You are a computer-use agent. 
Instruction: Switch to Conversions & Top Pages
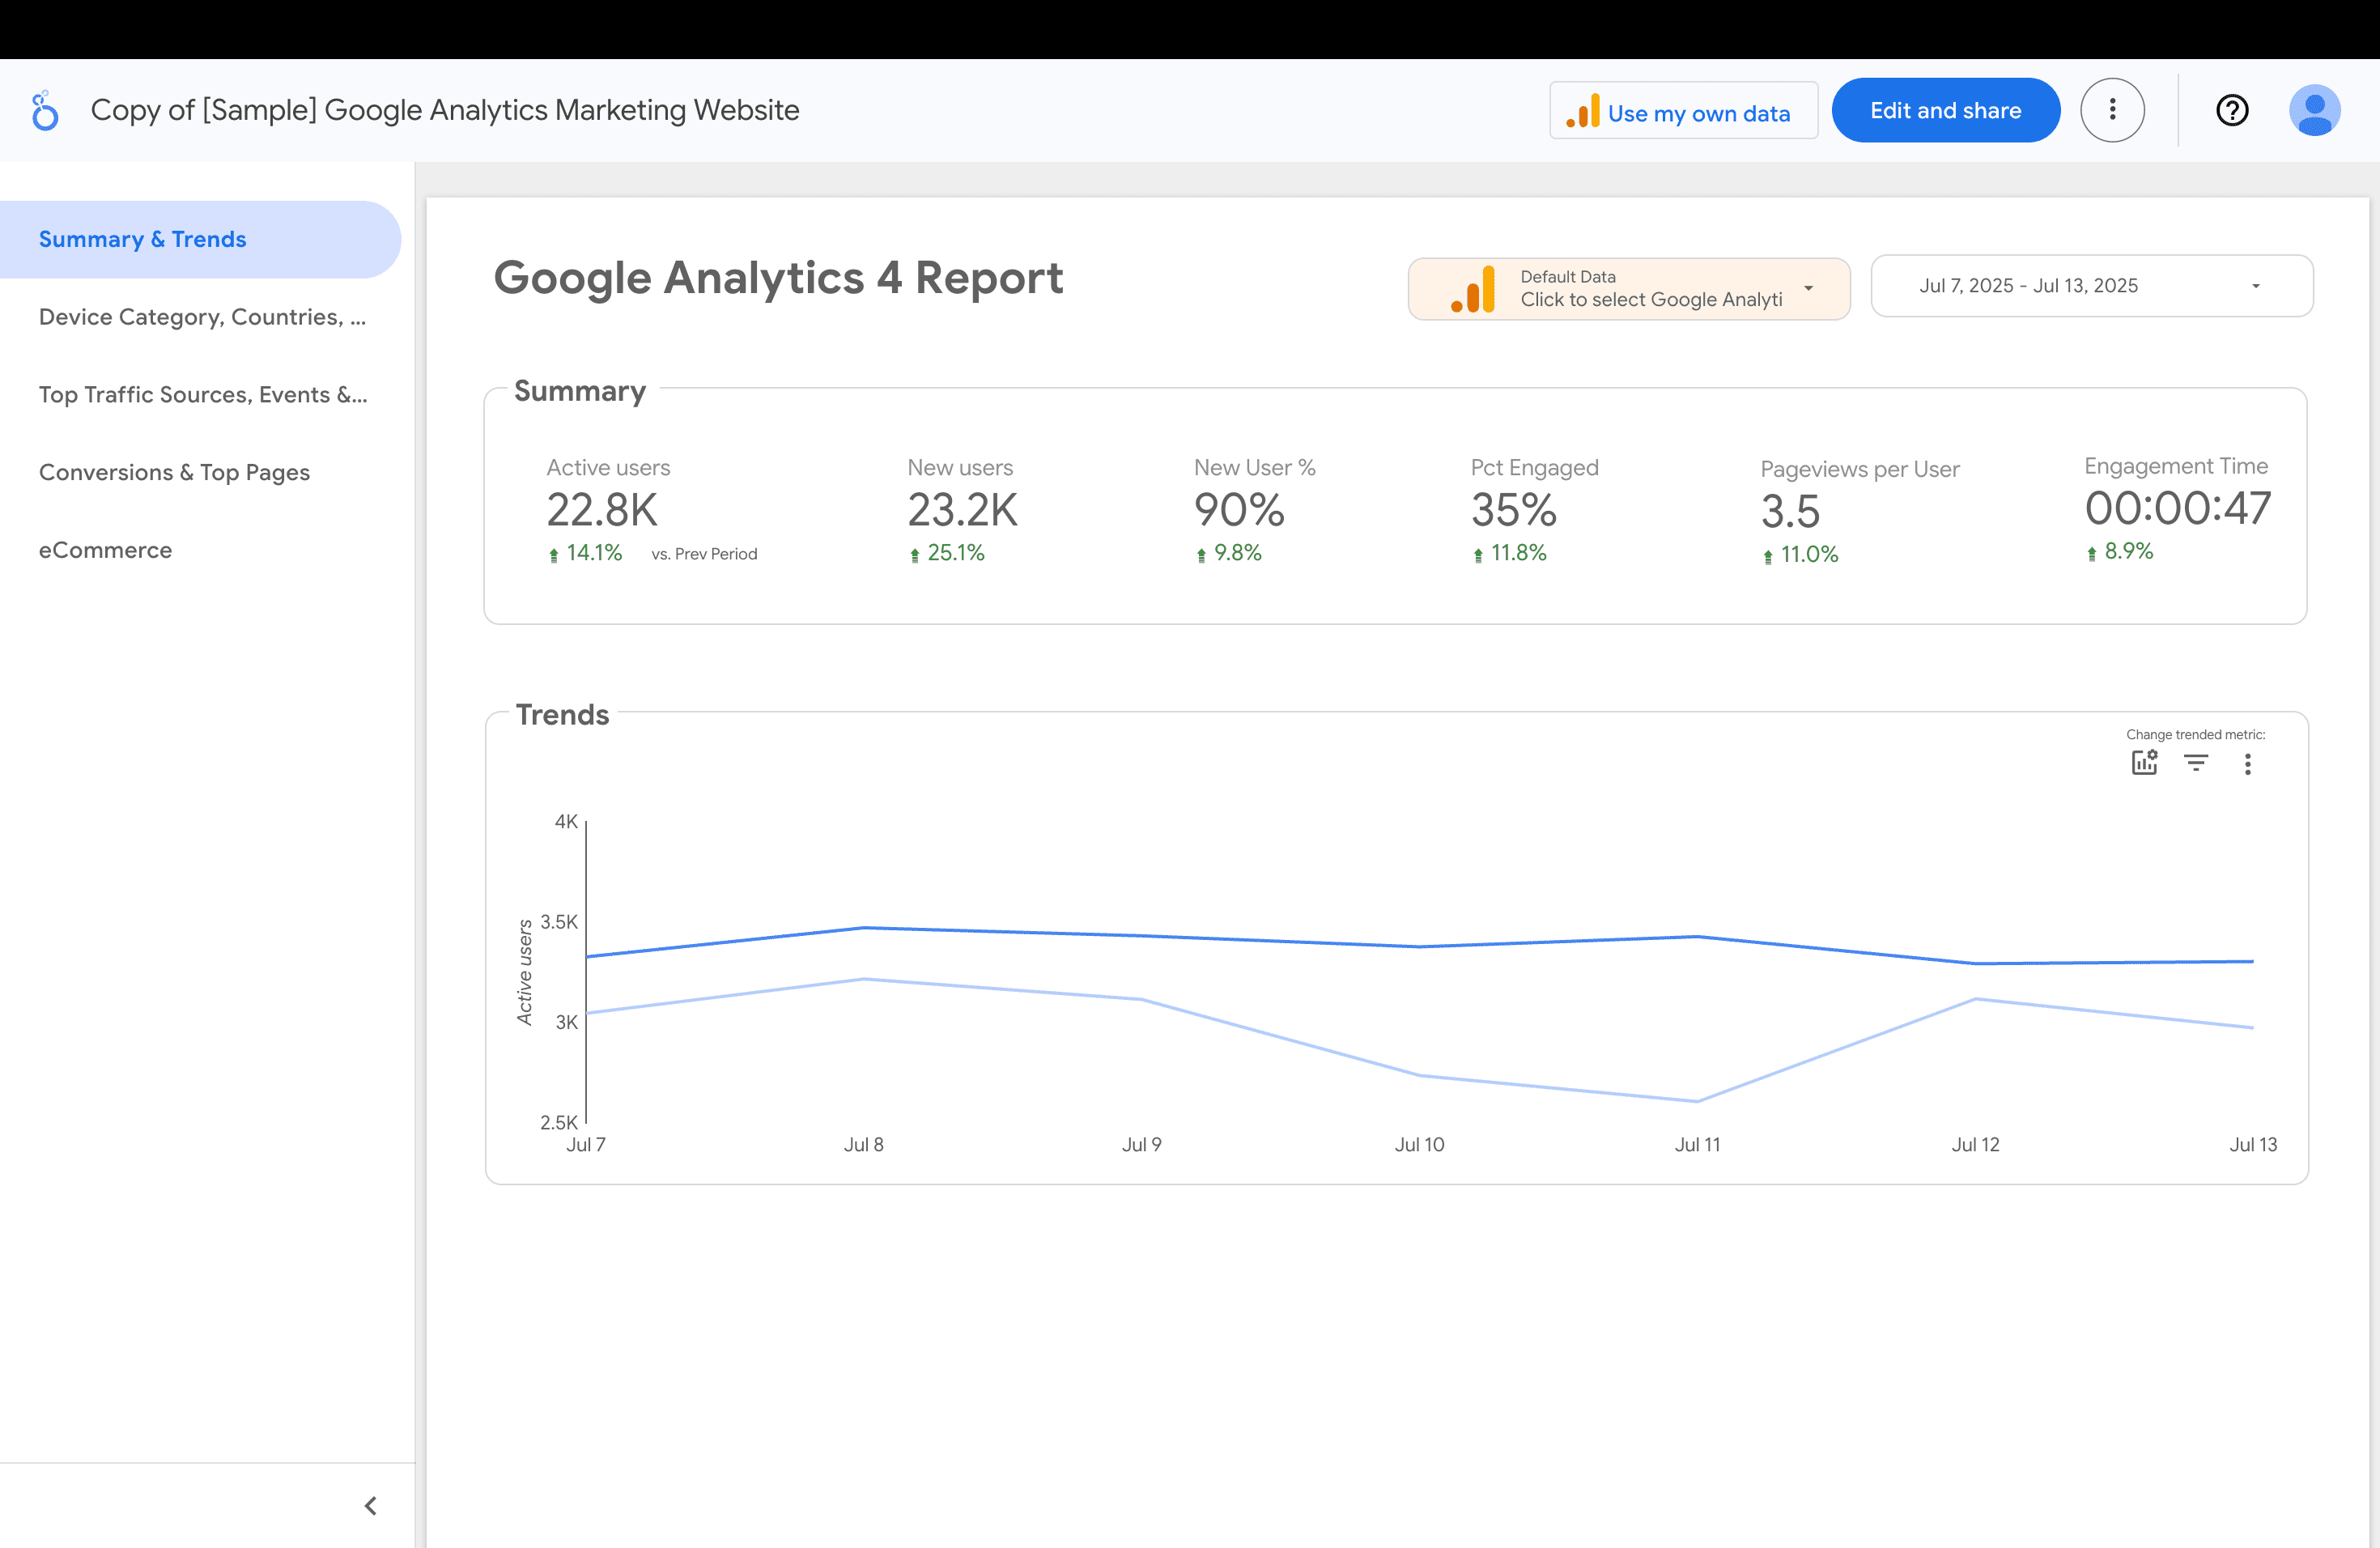pyautogui.click(x=174, y=472)
